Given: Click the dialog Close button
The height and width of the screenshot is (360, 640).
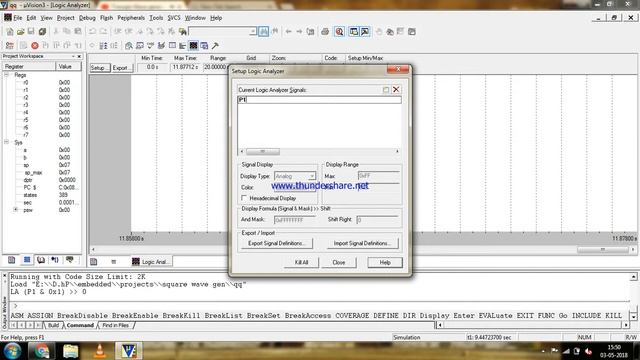Looking at the screenshot, I should point(339,262).
